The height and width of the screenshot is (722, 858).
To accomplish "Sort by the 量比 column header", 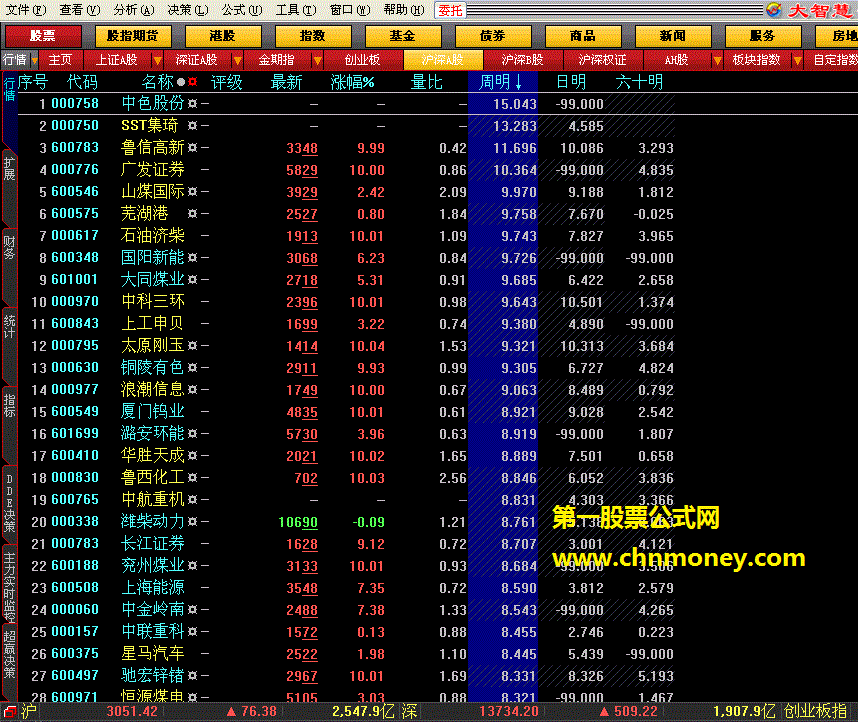I will tap(427, 83).
